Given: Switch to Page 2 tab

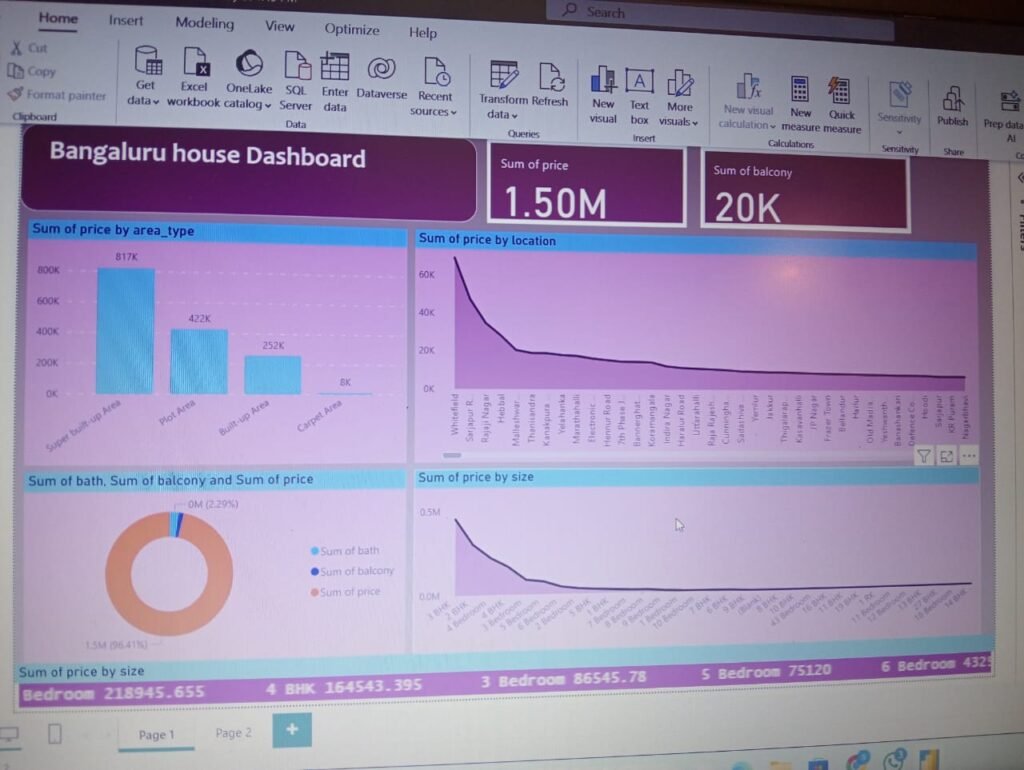Looking at the screenshot, I should pos(233,733).
